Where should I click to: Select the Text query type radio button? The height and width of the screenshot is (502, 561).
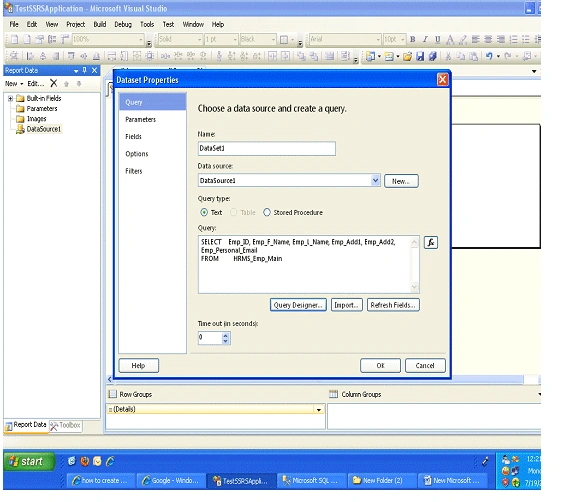[x=204, y=213]
